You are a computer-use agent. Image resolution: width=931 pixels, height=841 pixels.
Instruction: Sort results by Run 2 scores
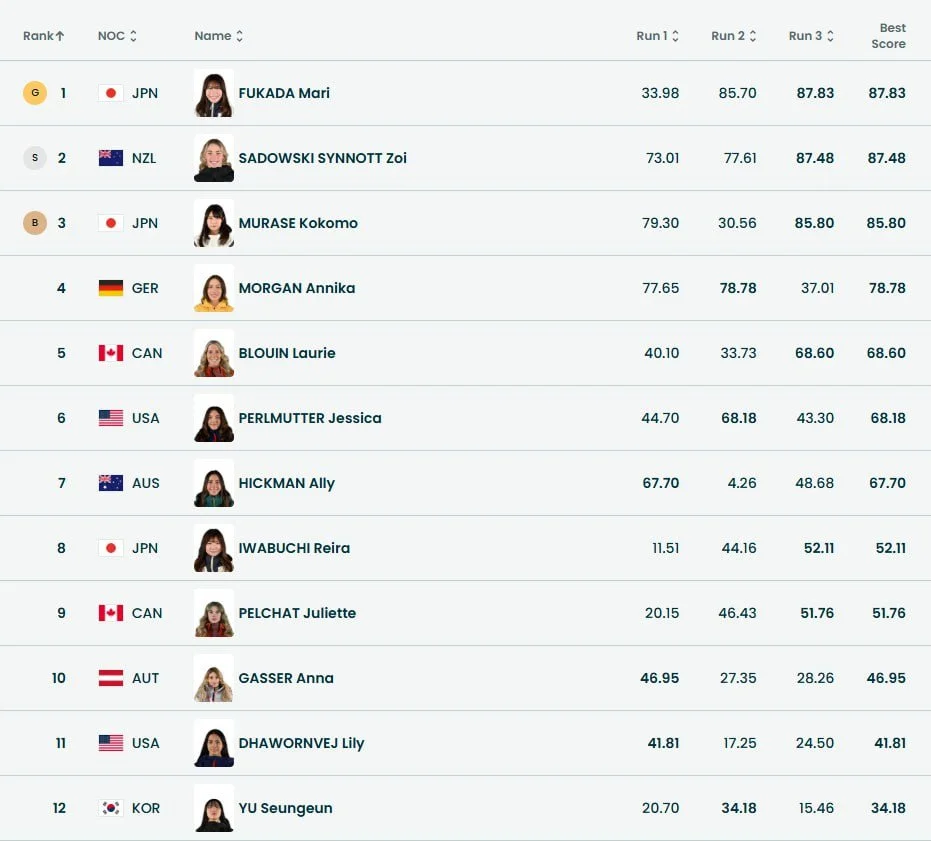733,36
